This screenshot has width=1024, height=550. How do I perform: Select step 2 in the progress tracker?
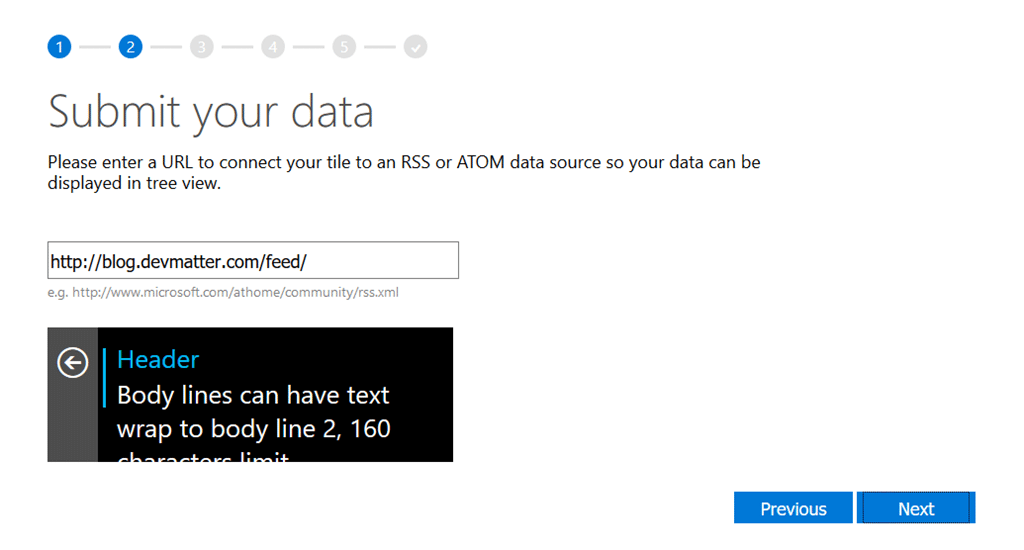point(130,47)
